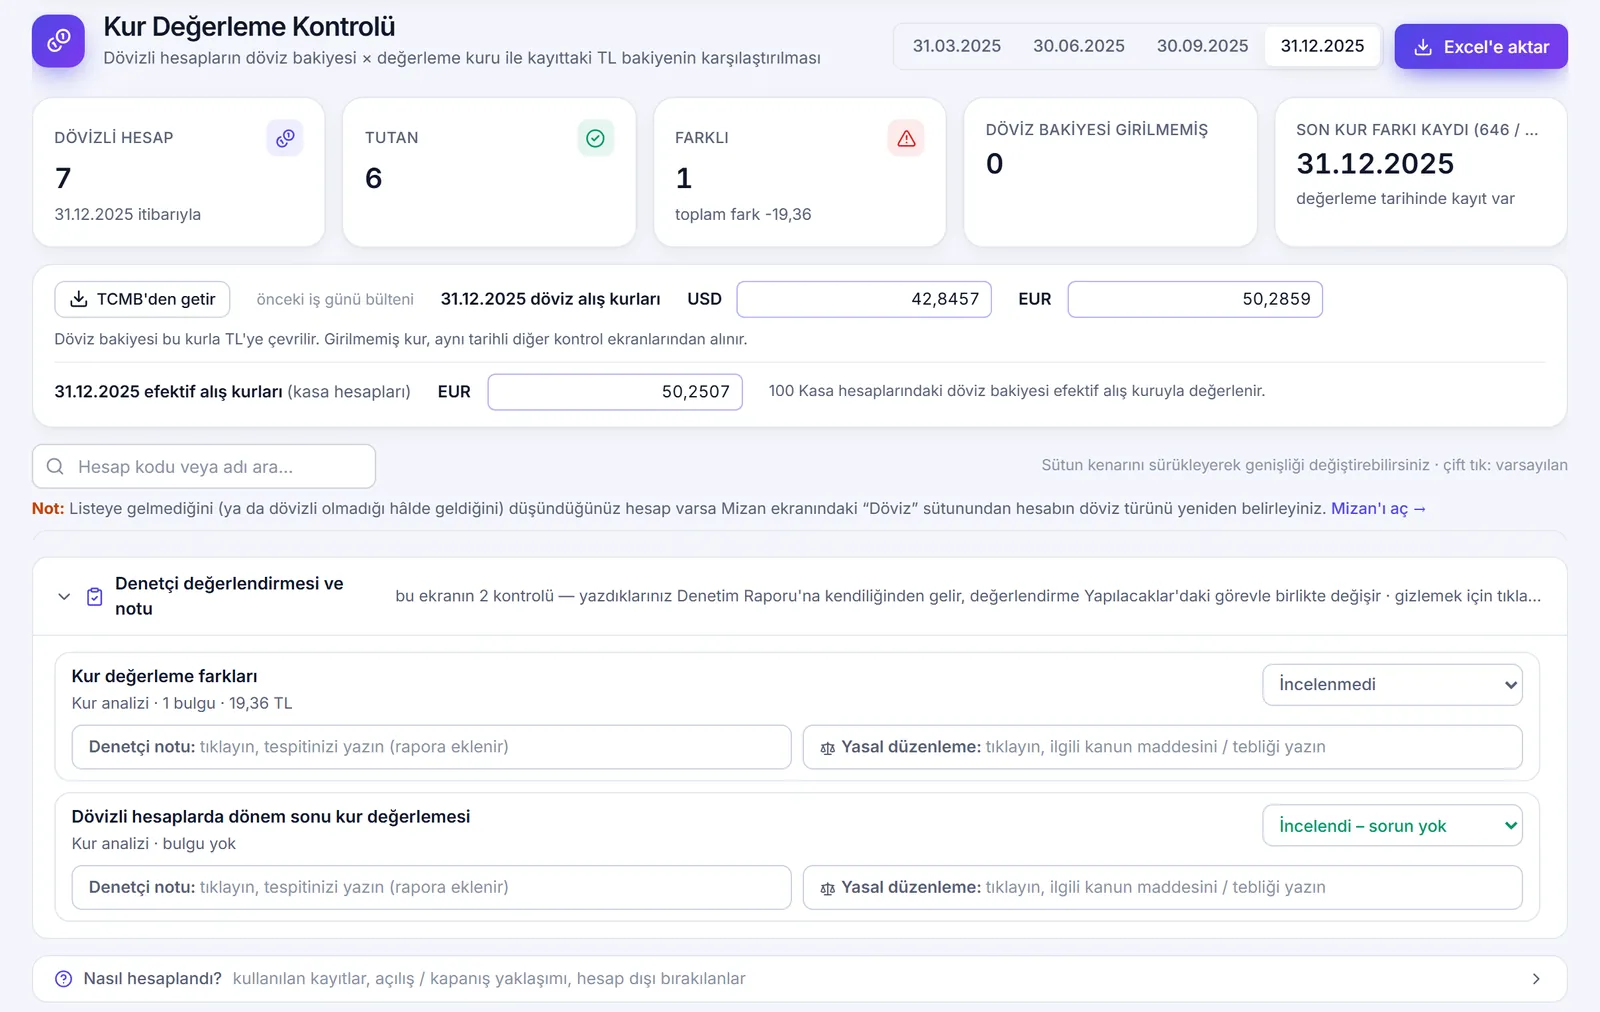Click the Dövizli Hesap card value 7

pos(63,178)
